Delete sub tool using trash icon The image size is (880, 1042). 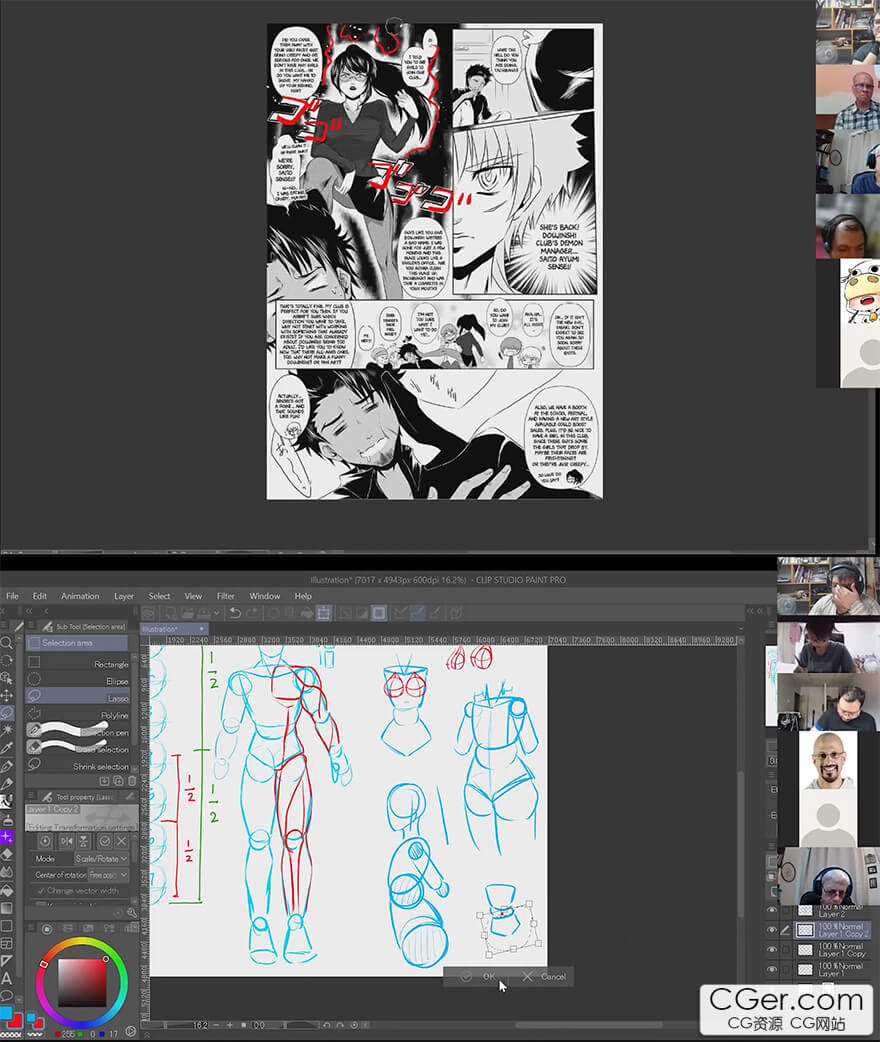point(131,780)
